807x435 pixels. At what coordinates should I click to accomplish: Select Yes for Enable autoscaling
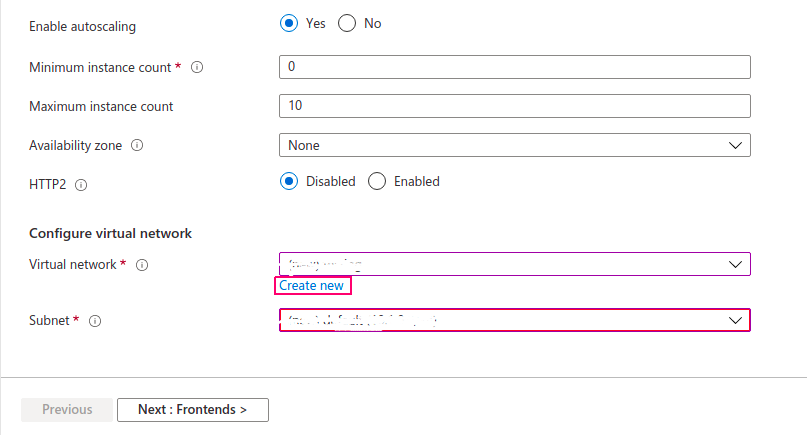pos(289,24)
